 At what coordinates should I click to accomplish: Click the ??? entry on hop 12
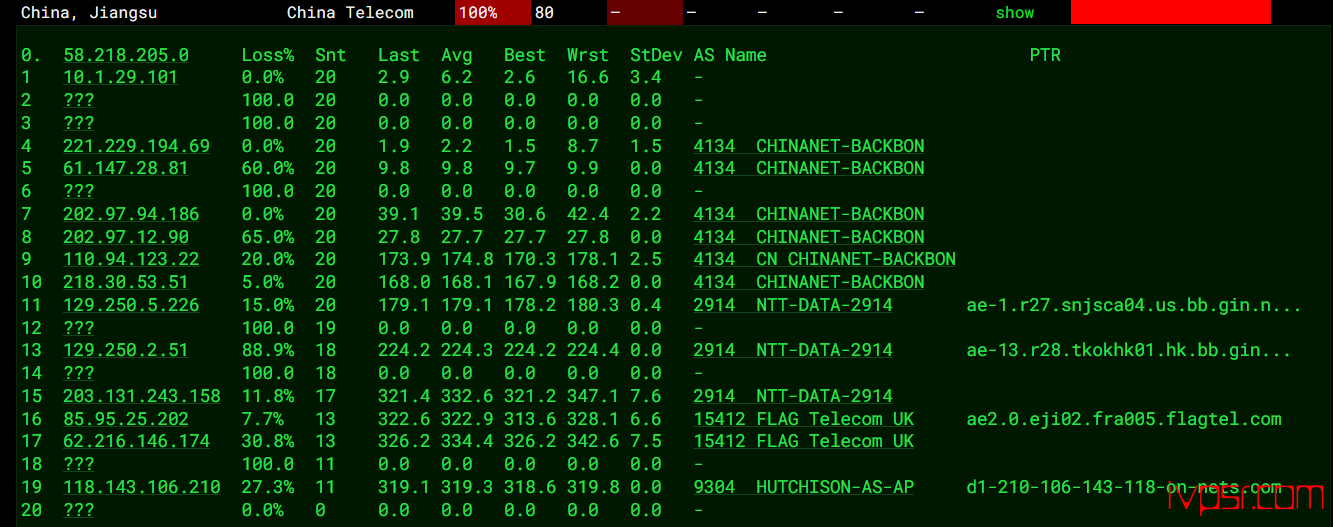78,328
